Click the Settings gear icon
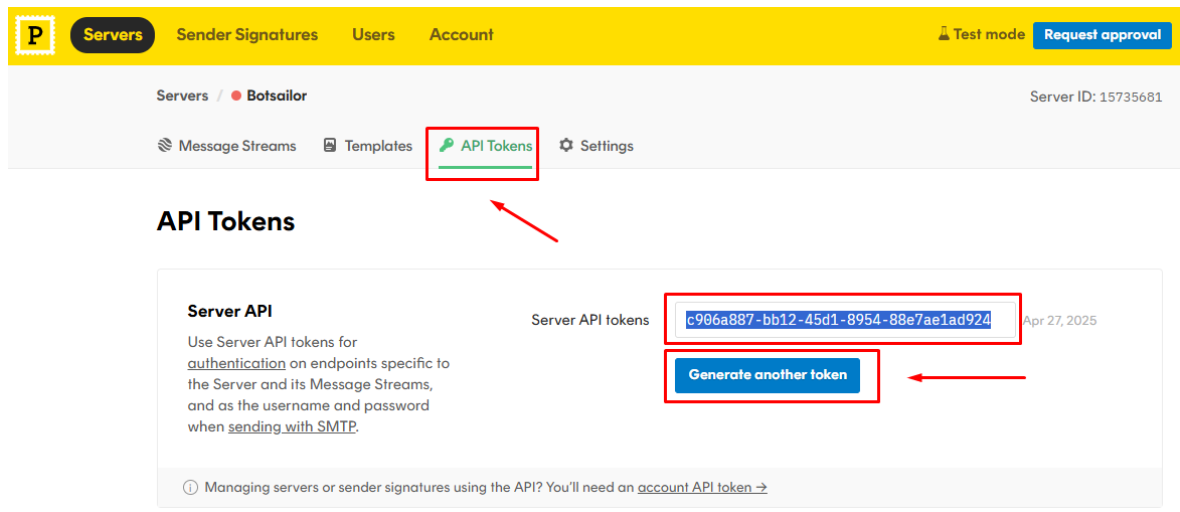The height and width of the screenshot is (512, 1180). pyautogui.click(x=566, y=145)
